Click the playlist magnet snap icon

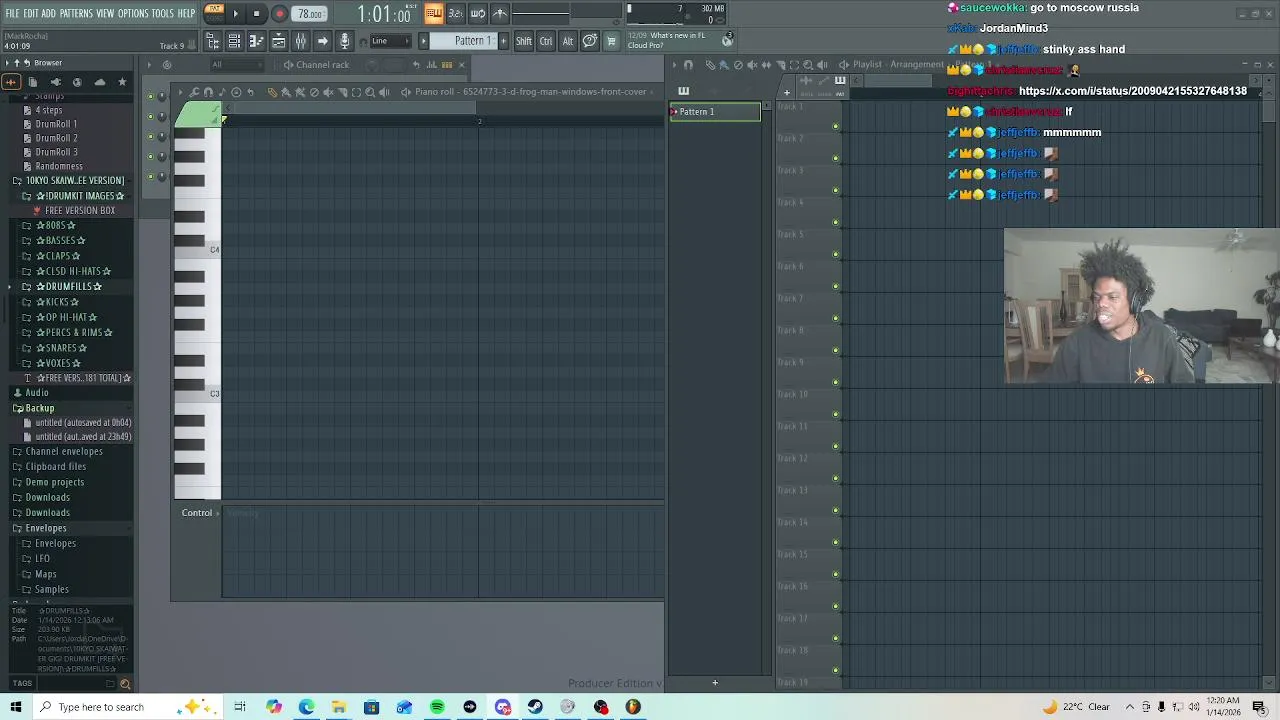[688, 65]
